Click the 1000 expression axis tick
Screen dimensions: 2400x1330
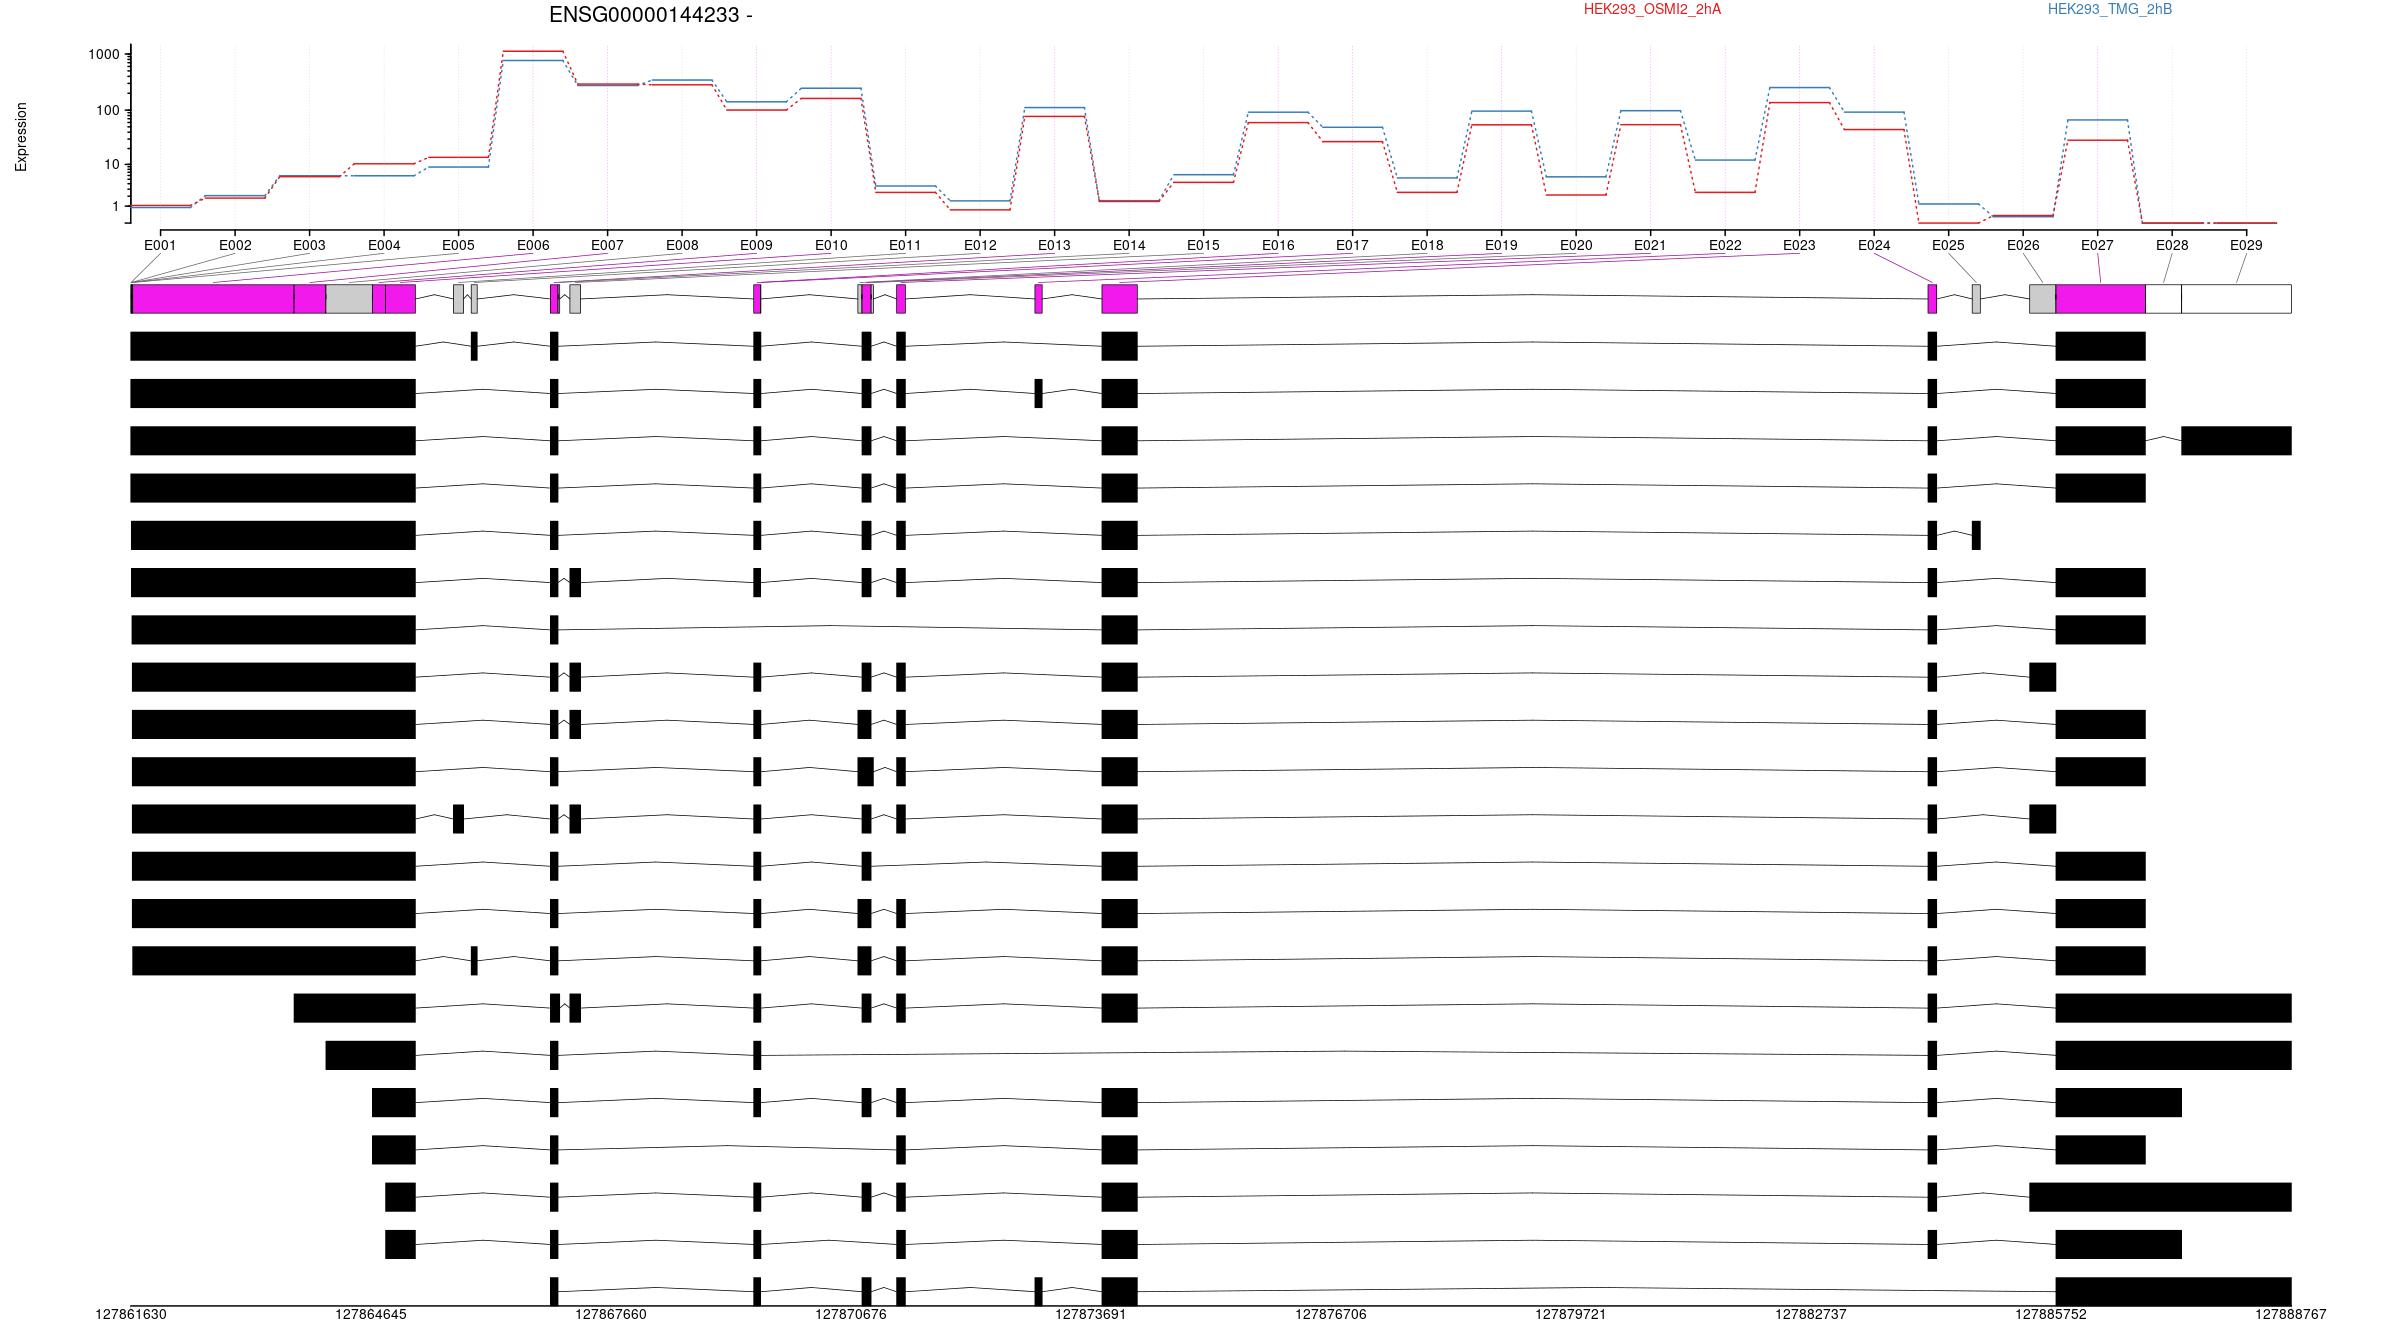coord(104,55)
